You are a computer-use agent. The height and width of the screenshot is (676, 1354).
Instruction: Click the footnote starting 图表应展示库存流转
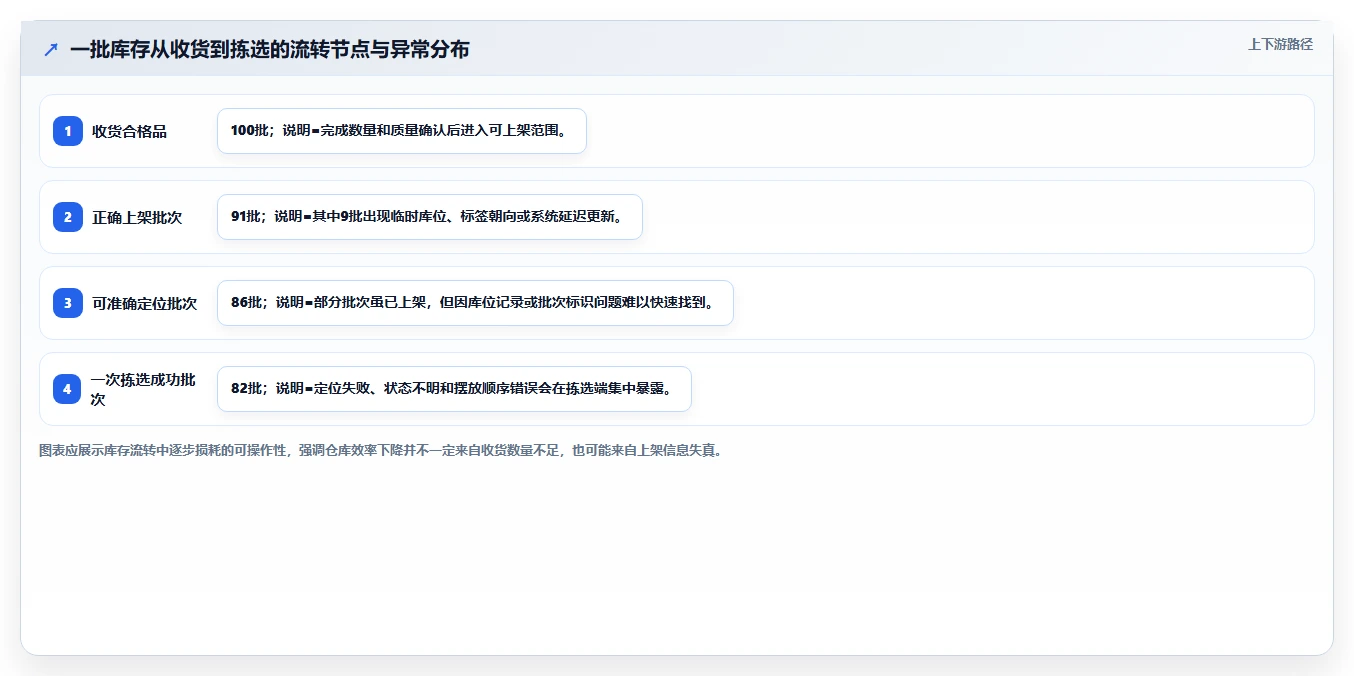pos(380,451)
